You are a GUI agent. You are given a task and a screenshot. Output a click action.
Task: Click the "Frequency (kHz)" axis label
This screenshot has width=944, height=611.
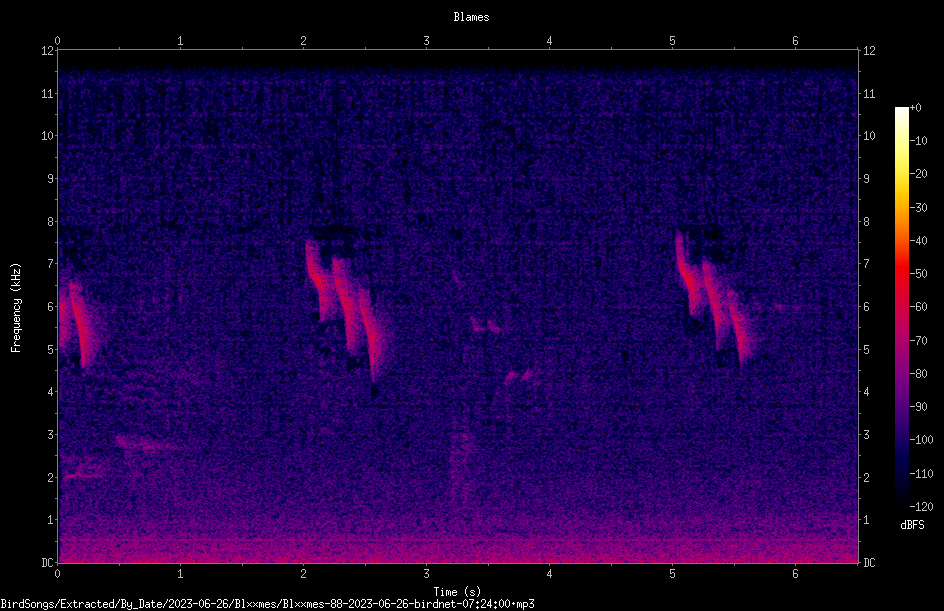[x=16, y=308]
